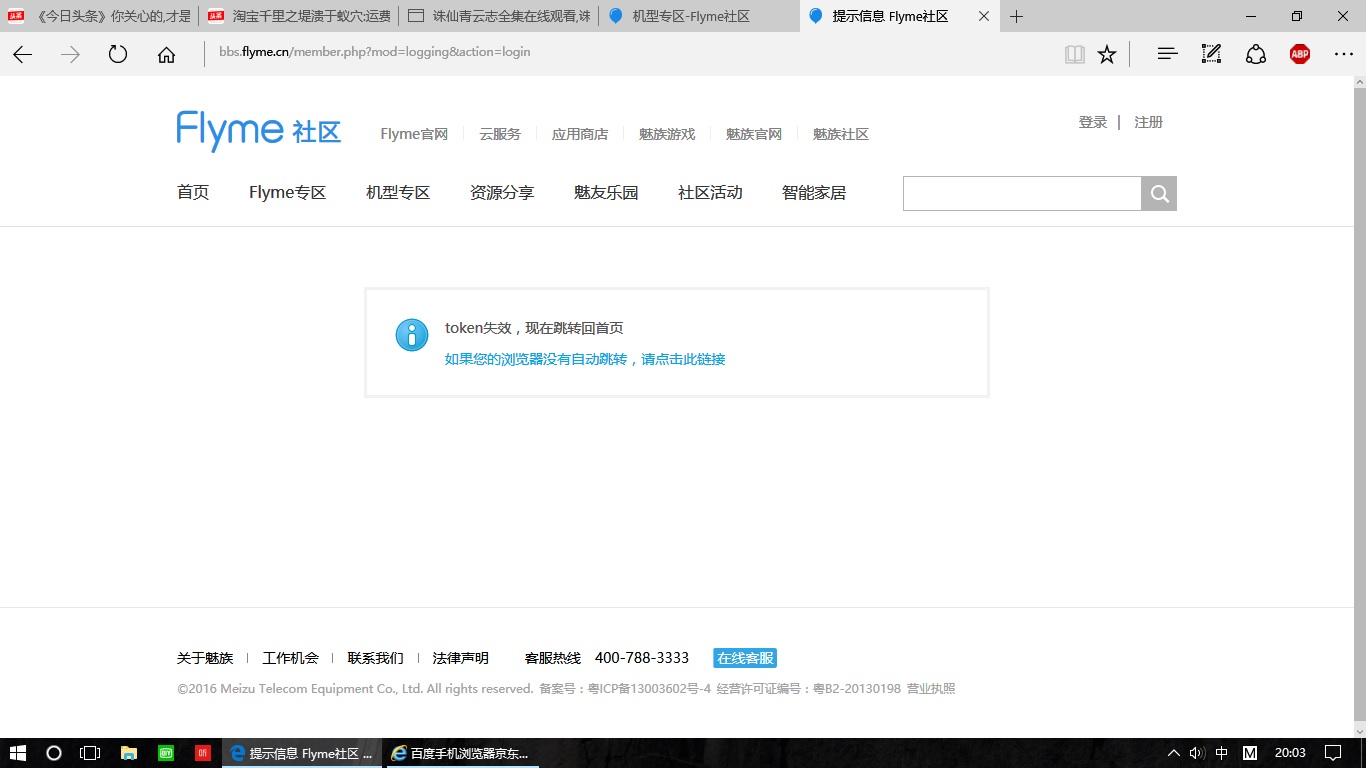Open the Share panel
This screenshot has height=768, width=1366.
coord(1256,54)
